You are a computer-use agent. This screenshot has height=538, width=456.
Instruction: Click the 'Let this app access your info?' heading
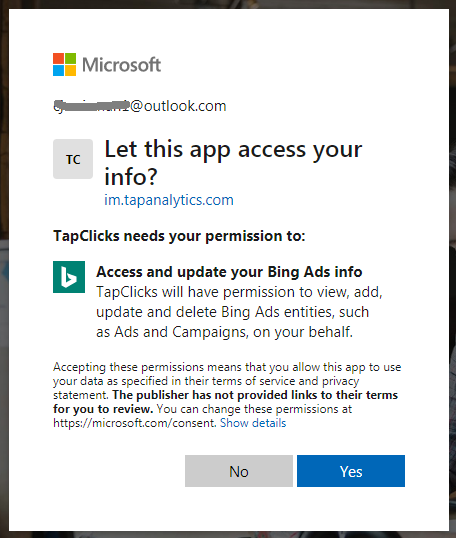click(233, 163)
